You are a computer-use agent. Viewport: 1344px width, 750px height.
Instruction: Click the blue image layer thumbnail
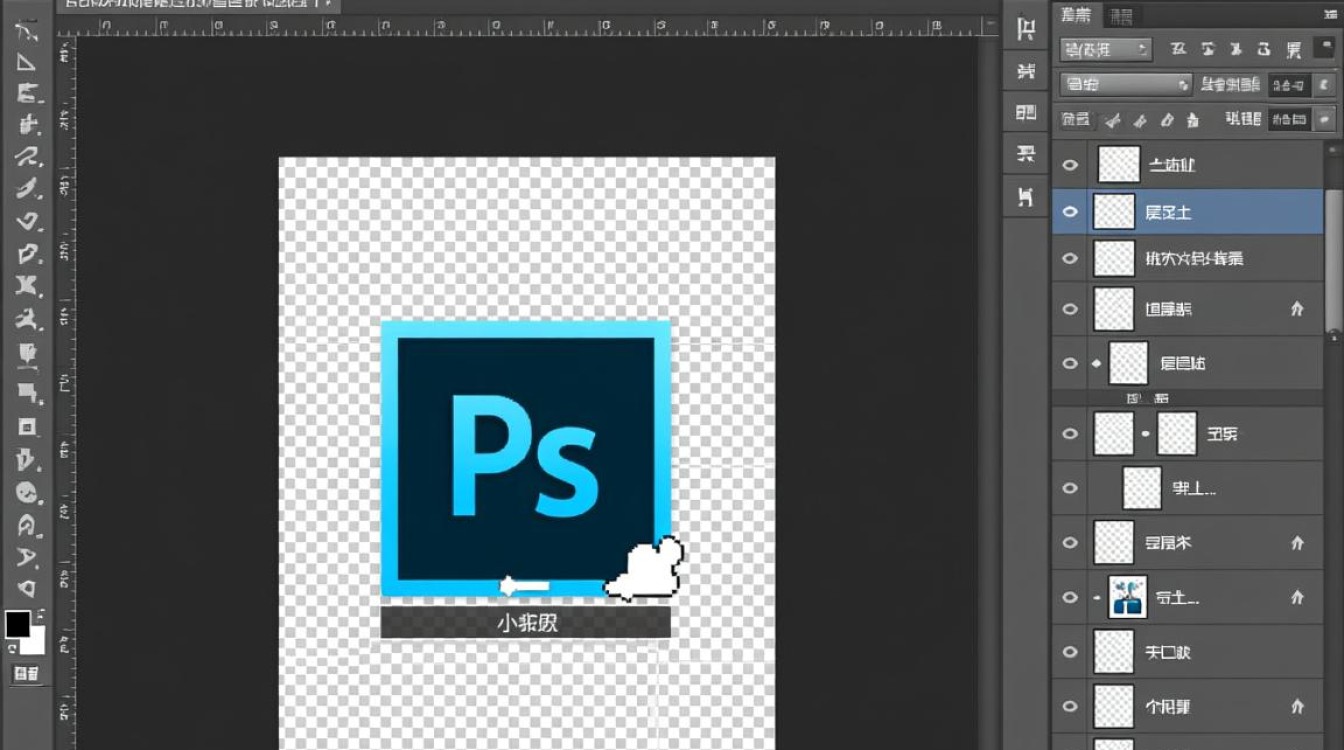tap(1128, 597)
